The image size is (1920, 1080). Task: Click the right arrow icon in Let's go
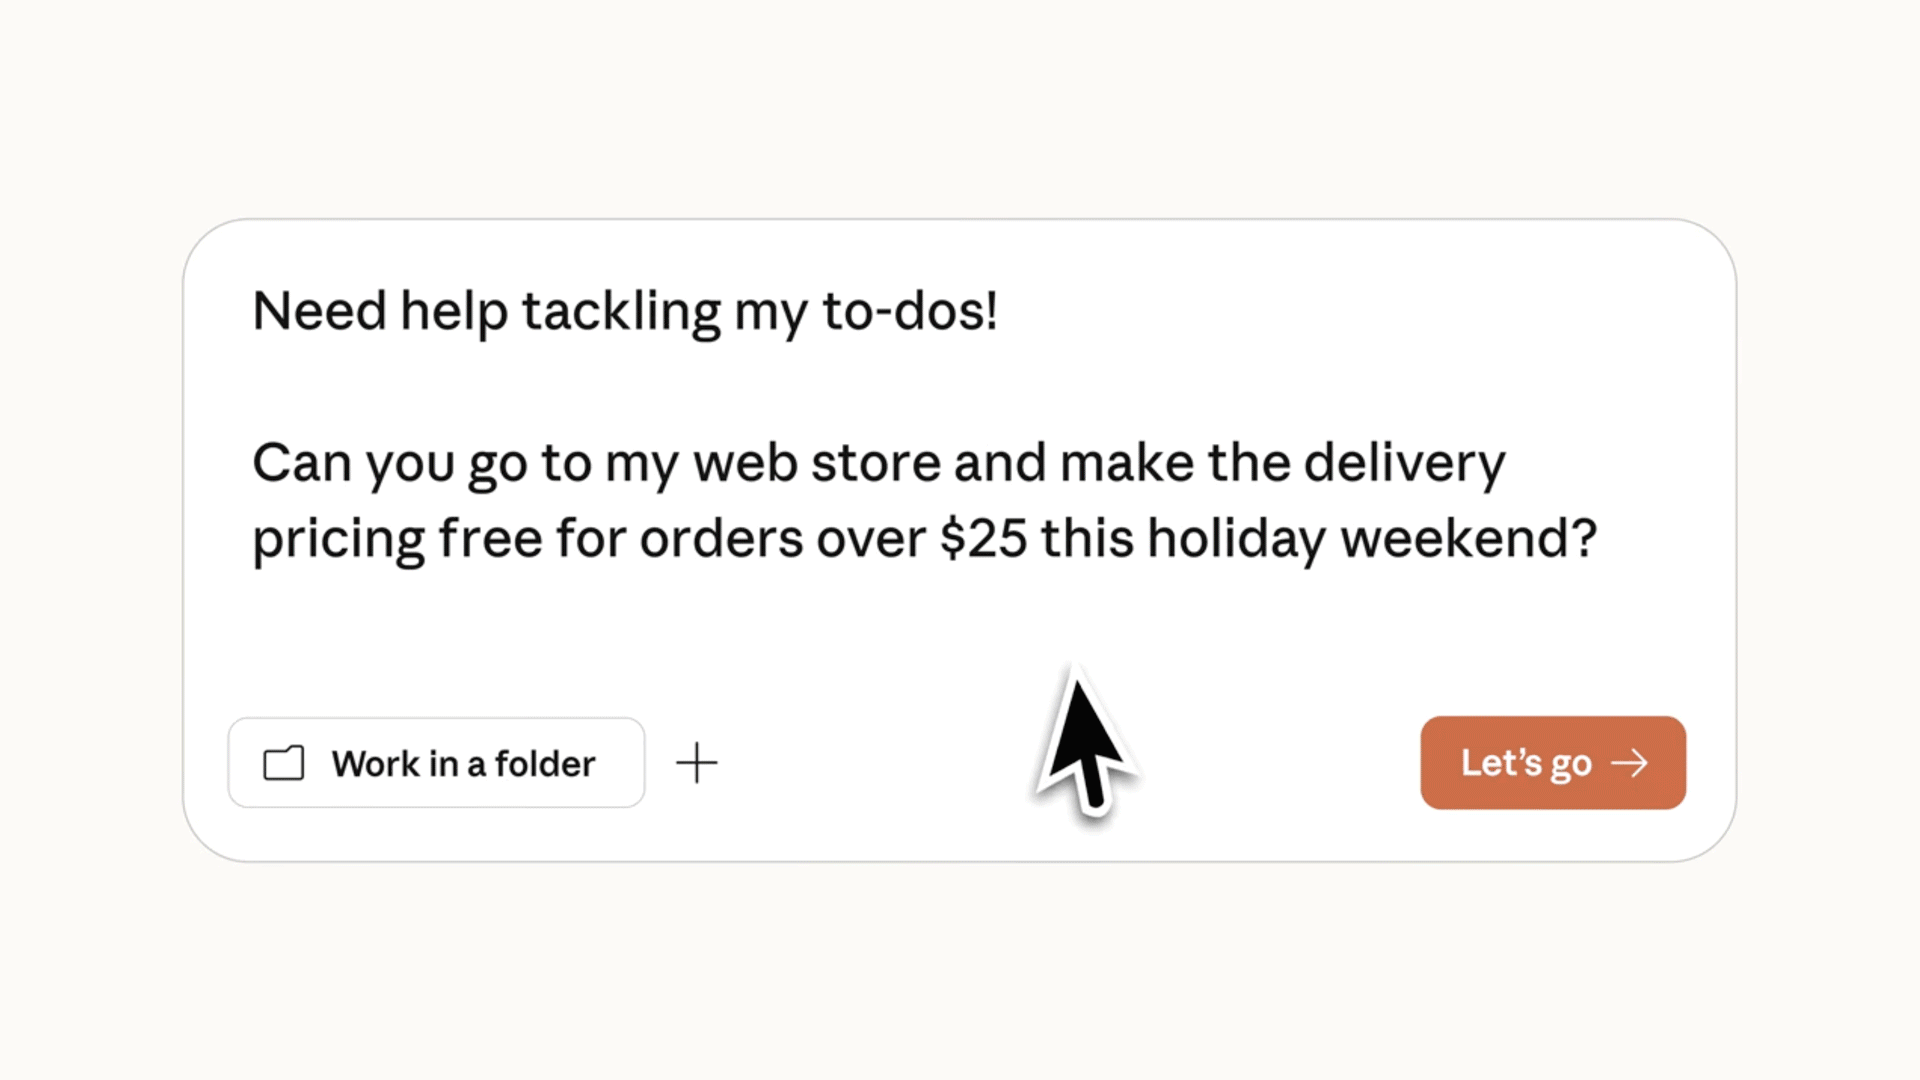click(1629, 763)
